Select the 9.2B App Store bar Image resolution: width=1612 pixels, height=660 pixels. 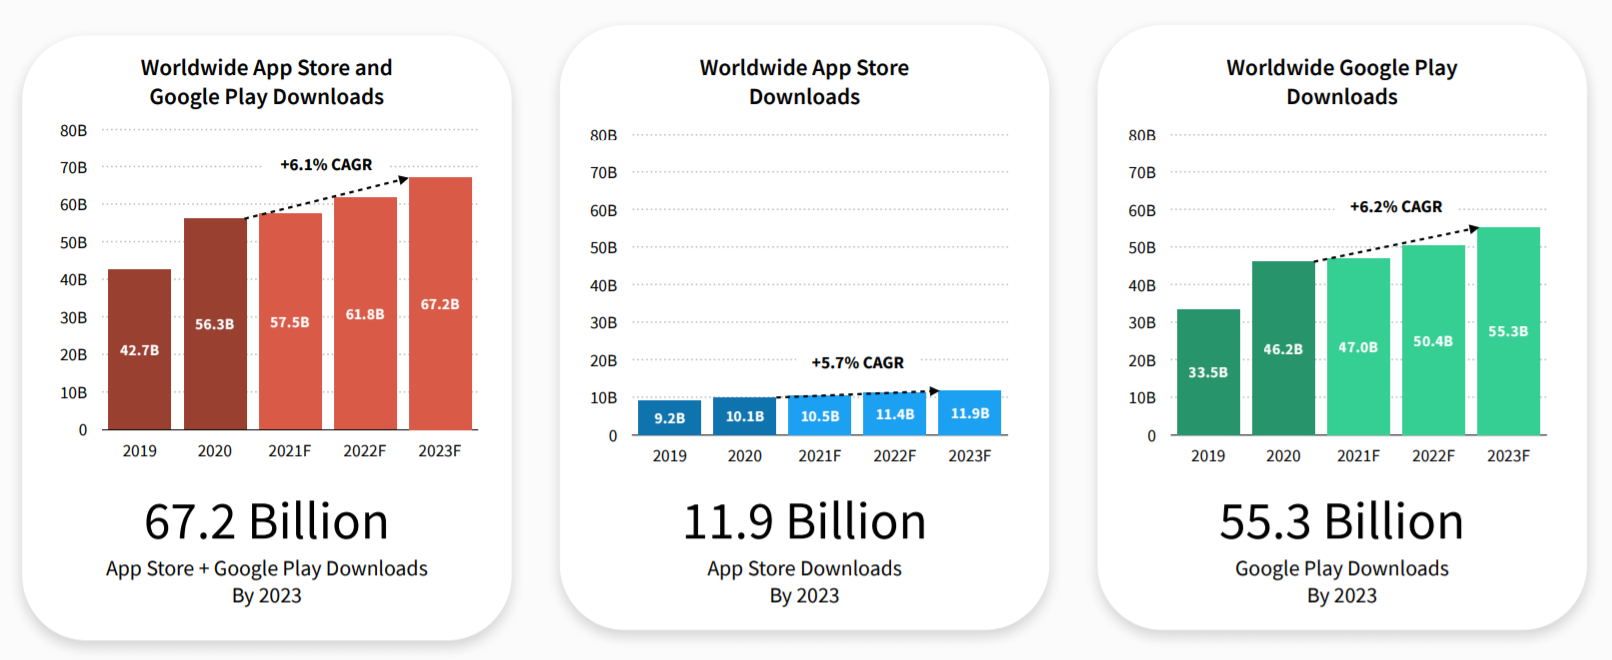pyautogui.click(x=669, y=417)
